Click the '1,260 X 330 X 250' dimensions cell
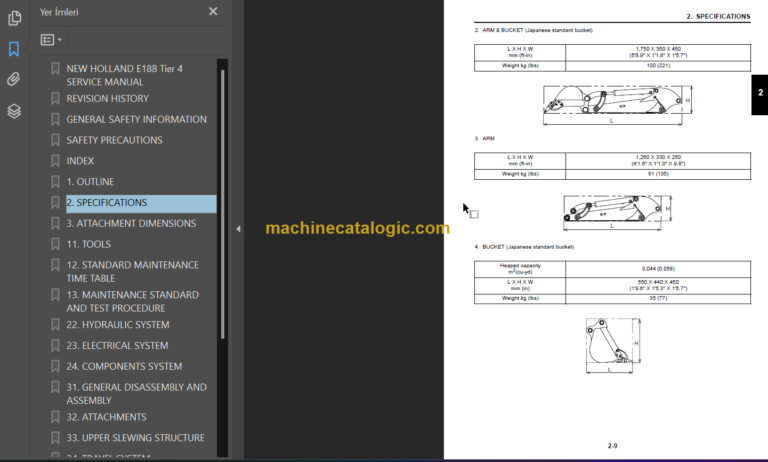 pos(658,161)
